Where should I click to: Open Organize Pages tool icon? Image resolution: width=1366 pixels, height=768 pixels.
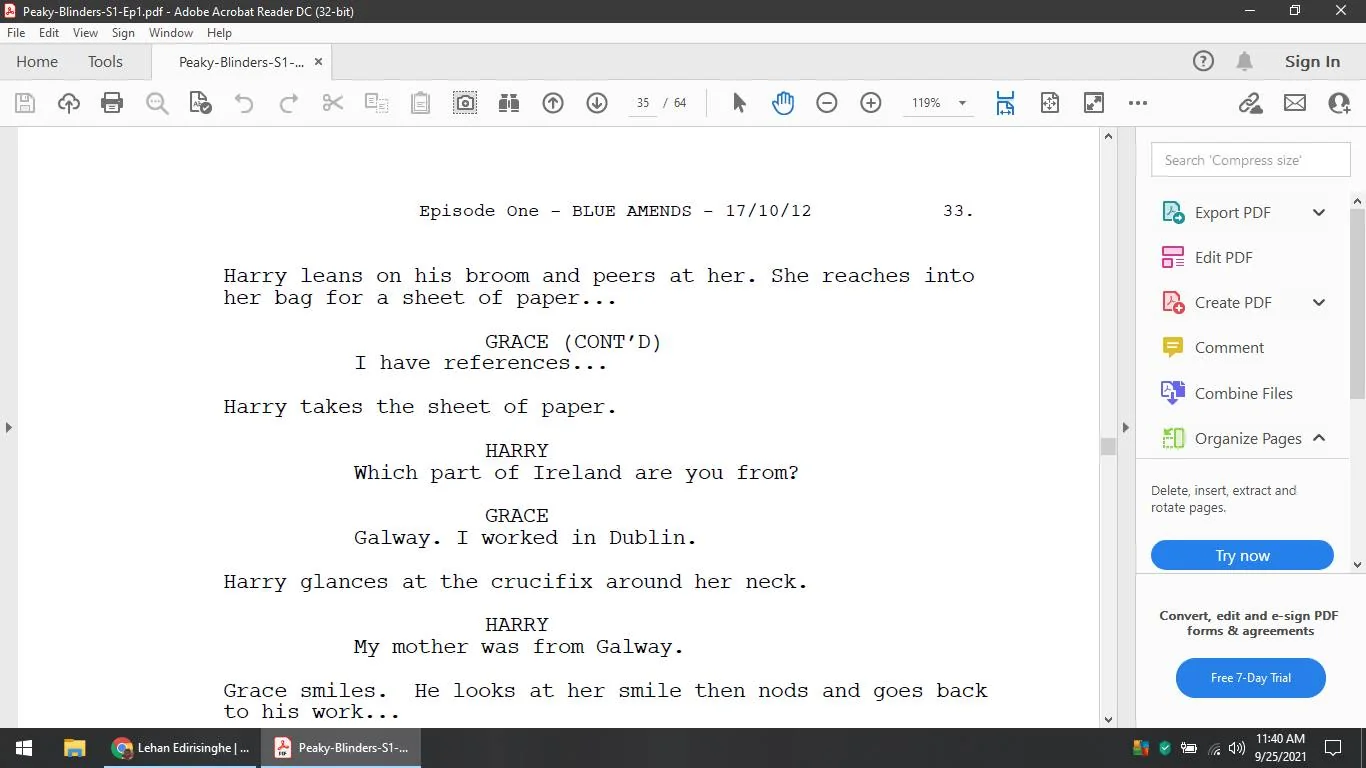tap(1172, 438)
